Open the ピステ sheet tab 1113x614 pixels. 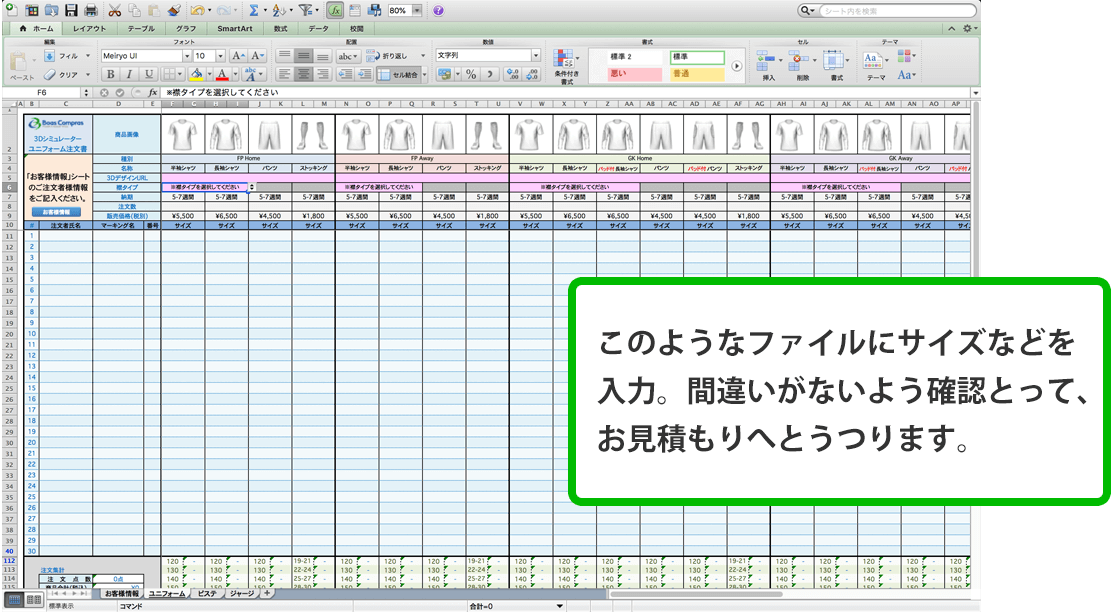207,594
